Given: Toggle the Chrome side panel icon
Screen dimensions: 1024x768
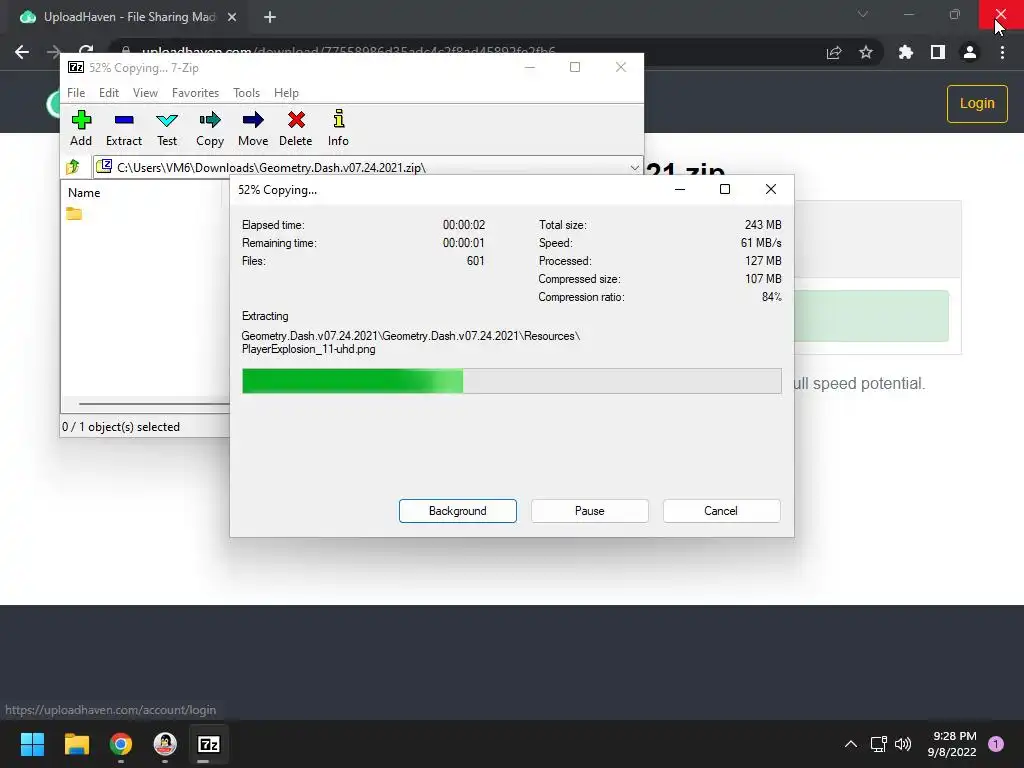Looking at the screenshot, I should (x=938, y=52).
